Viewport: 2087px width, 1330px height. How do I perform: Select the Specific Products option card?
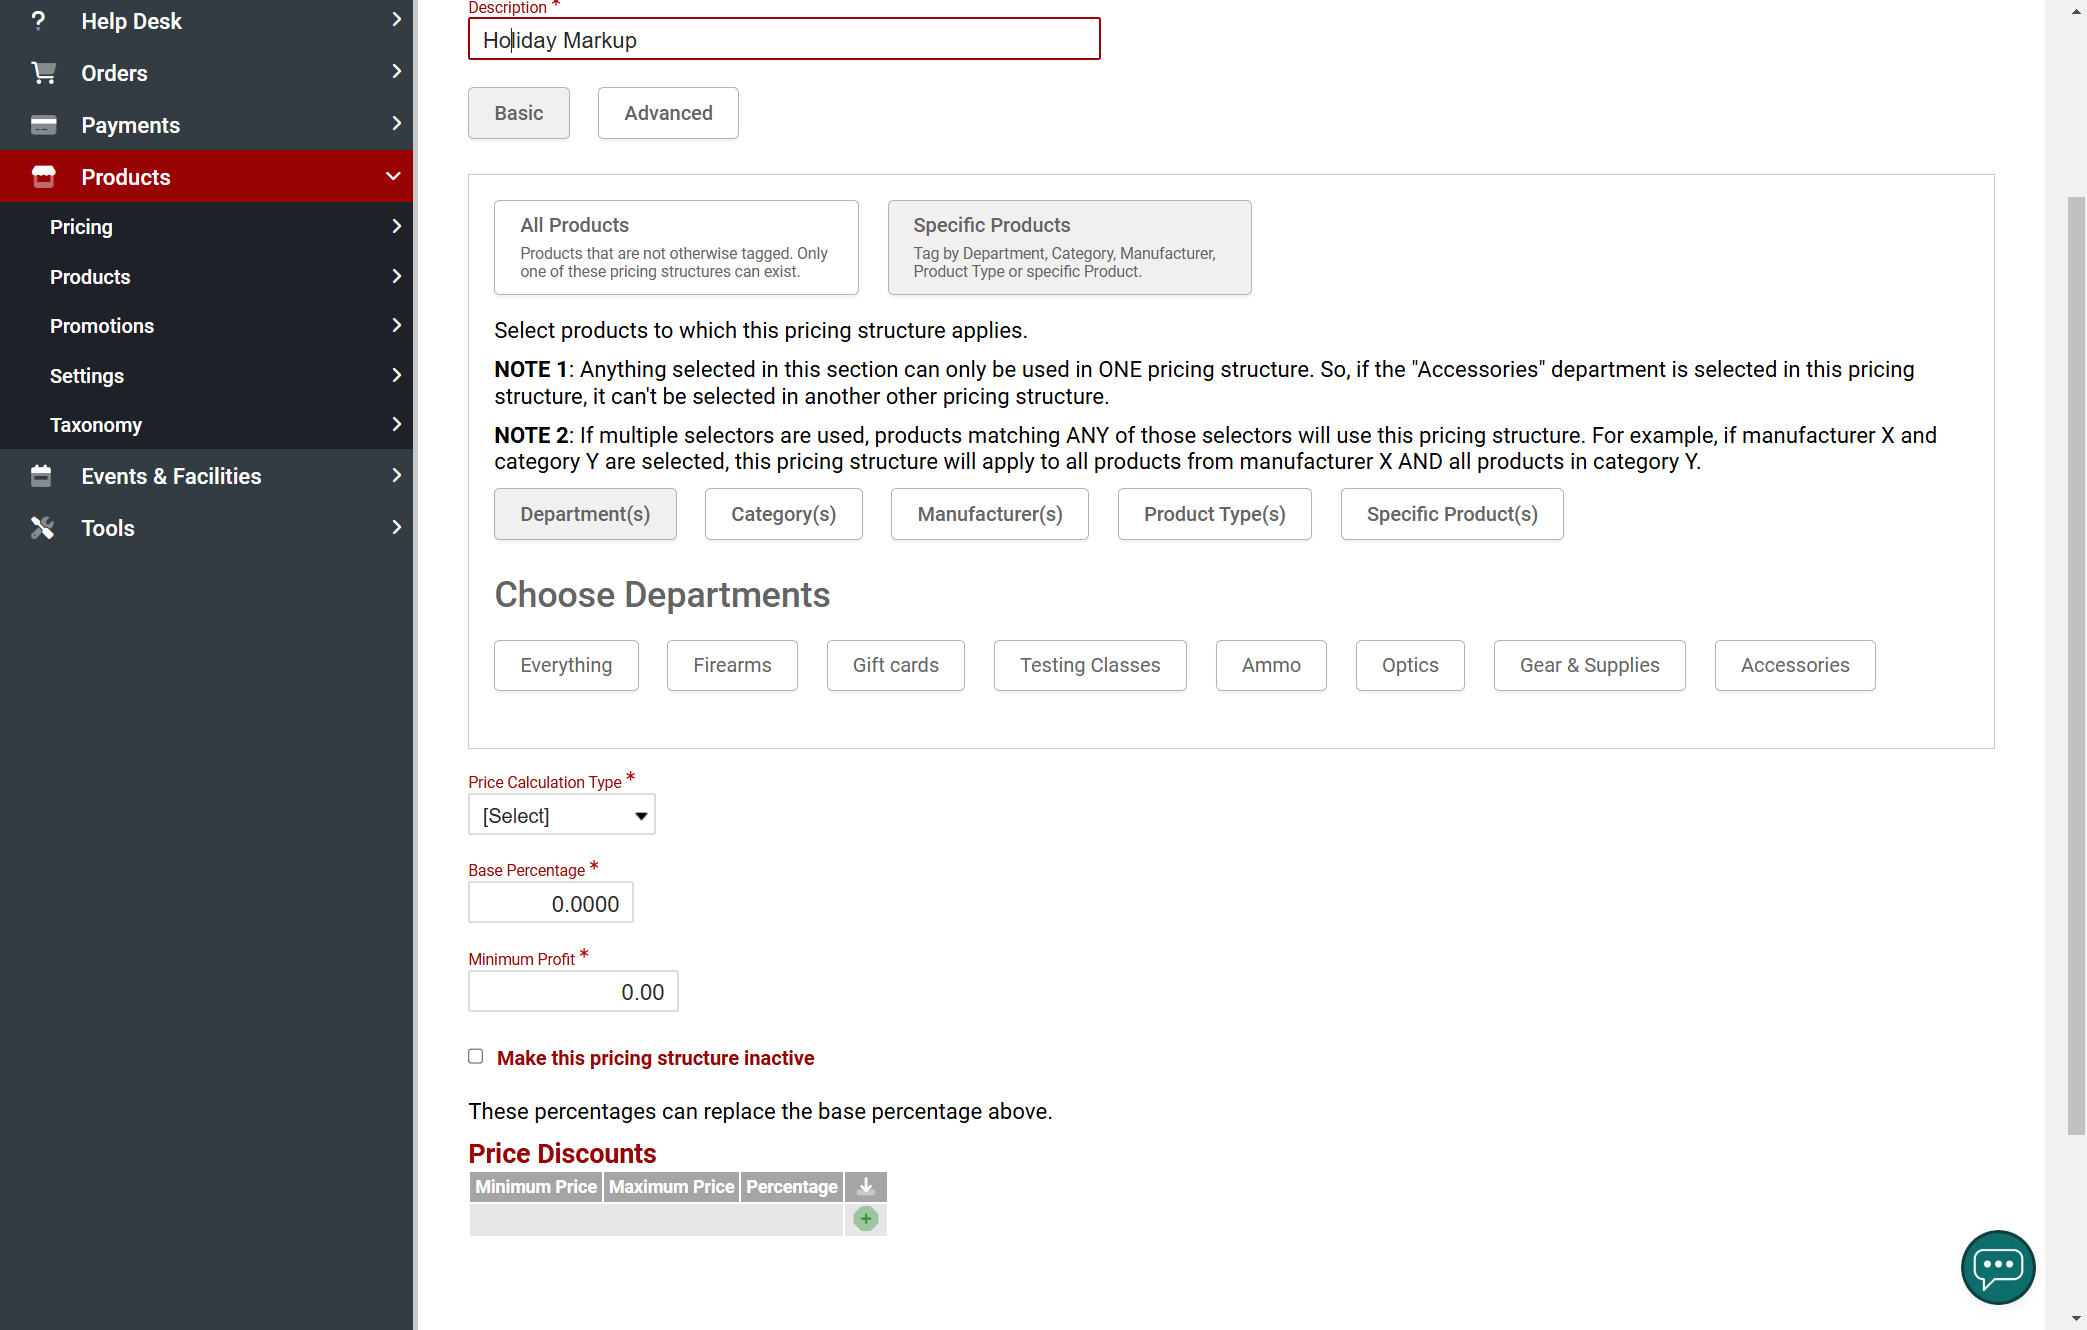click(x=1069, y=247)
